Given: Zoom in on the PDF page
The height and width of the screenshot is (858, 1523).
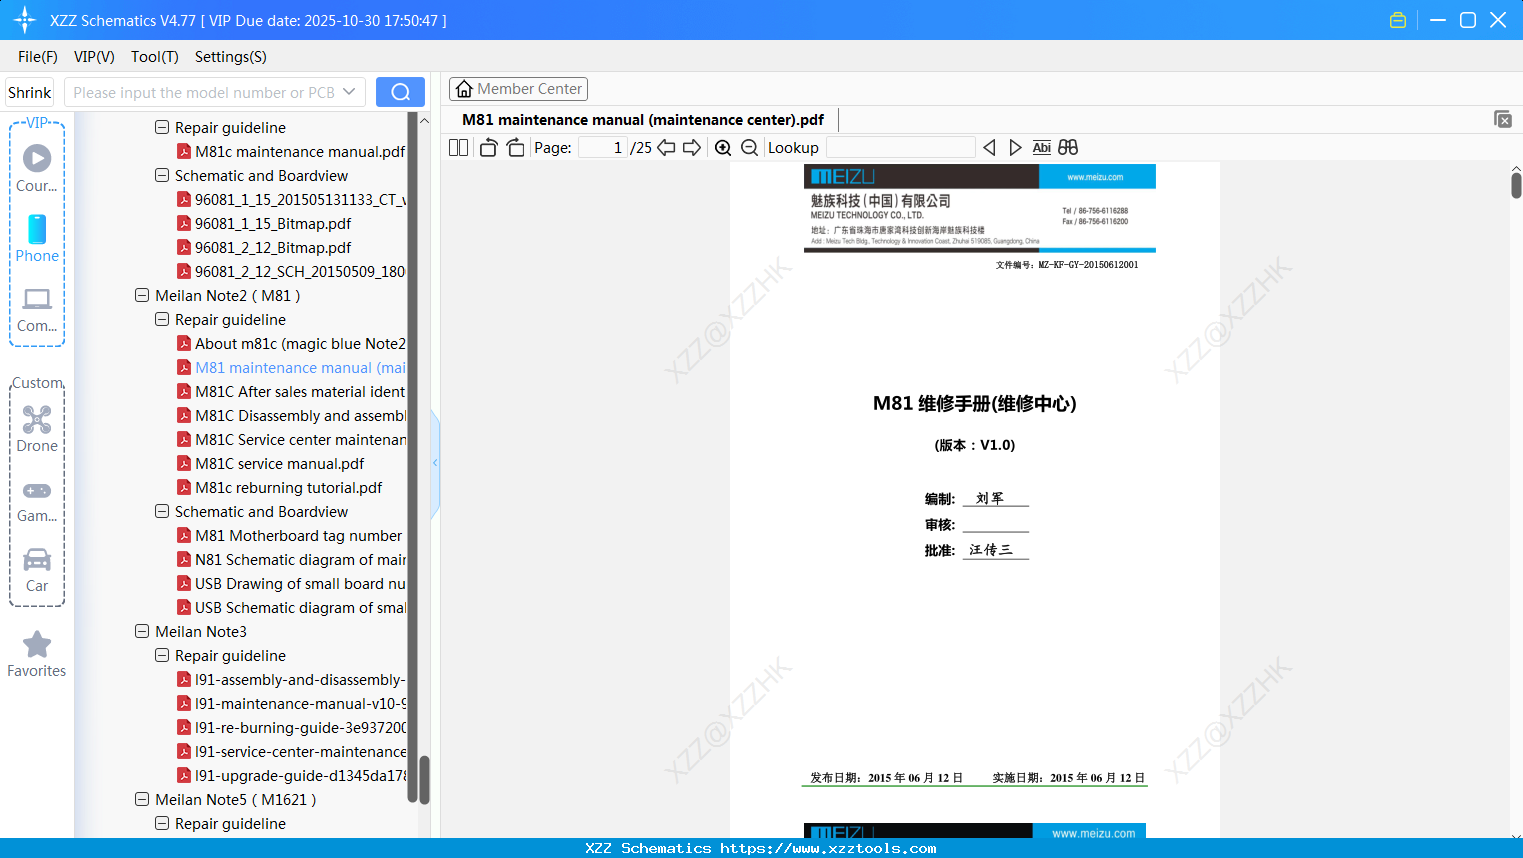Looking at the screenshot, I should (x=722, y=147).
